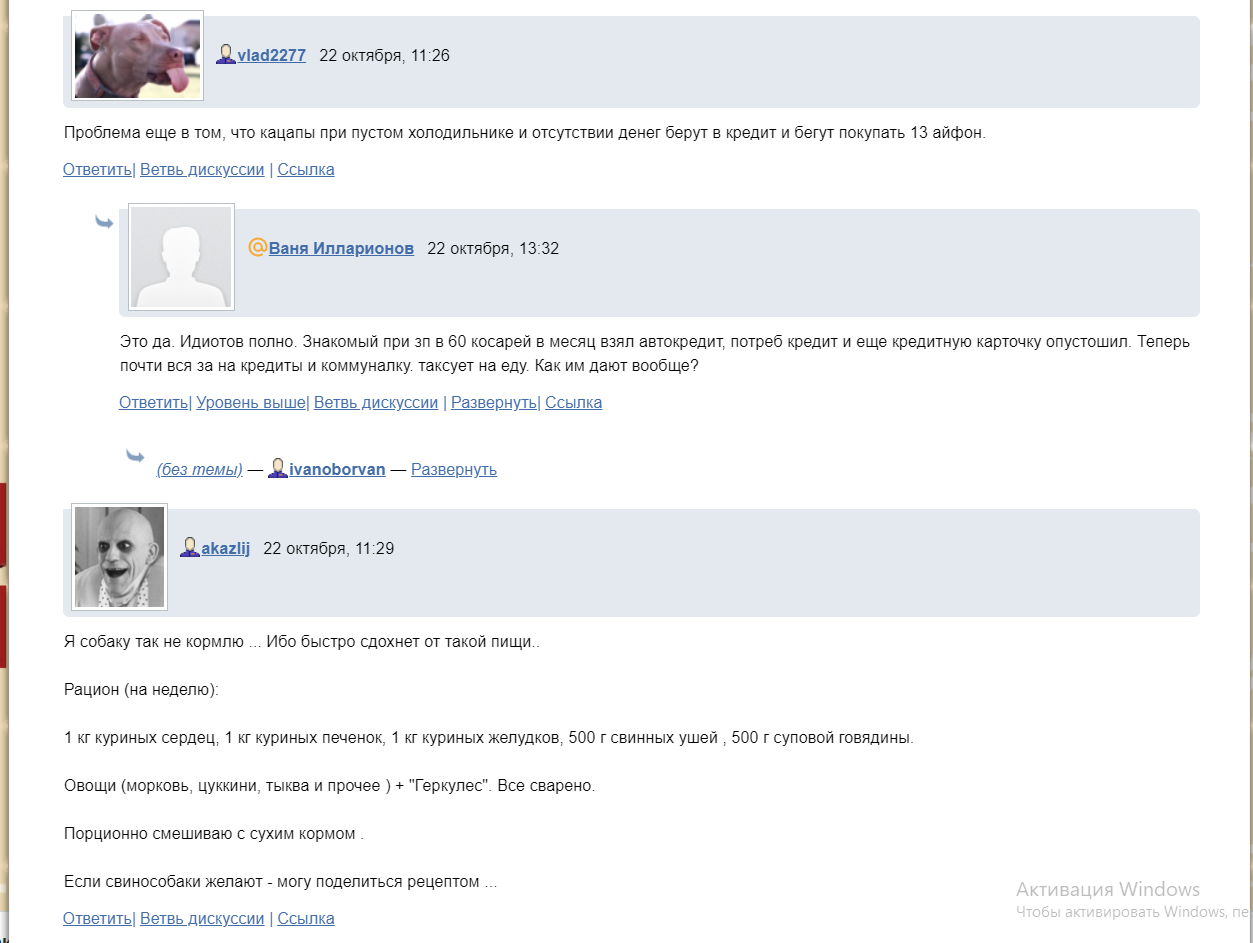
Task: Click the reply arrow icon above Ваня Илларионов's avatar
Action: pos(104,222)
